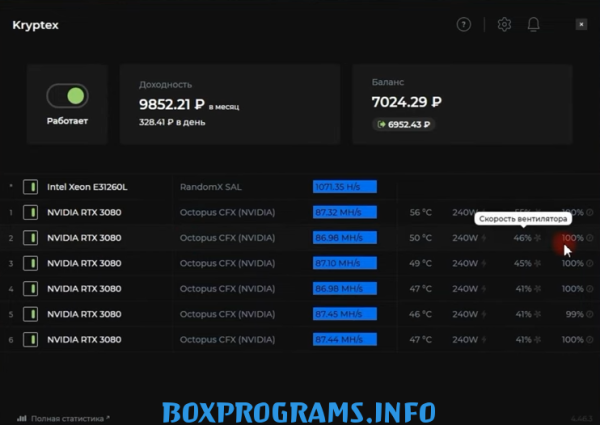Image resolution: width=600 pixels, height=425 pixels.
Task: Click the 87.45 MH/s hashrate bar
Action: point(345,314)
